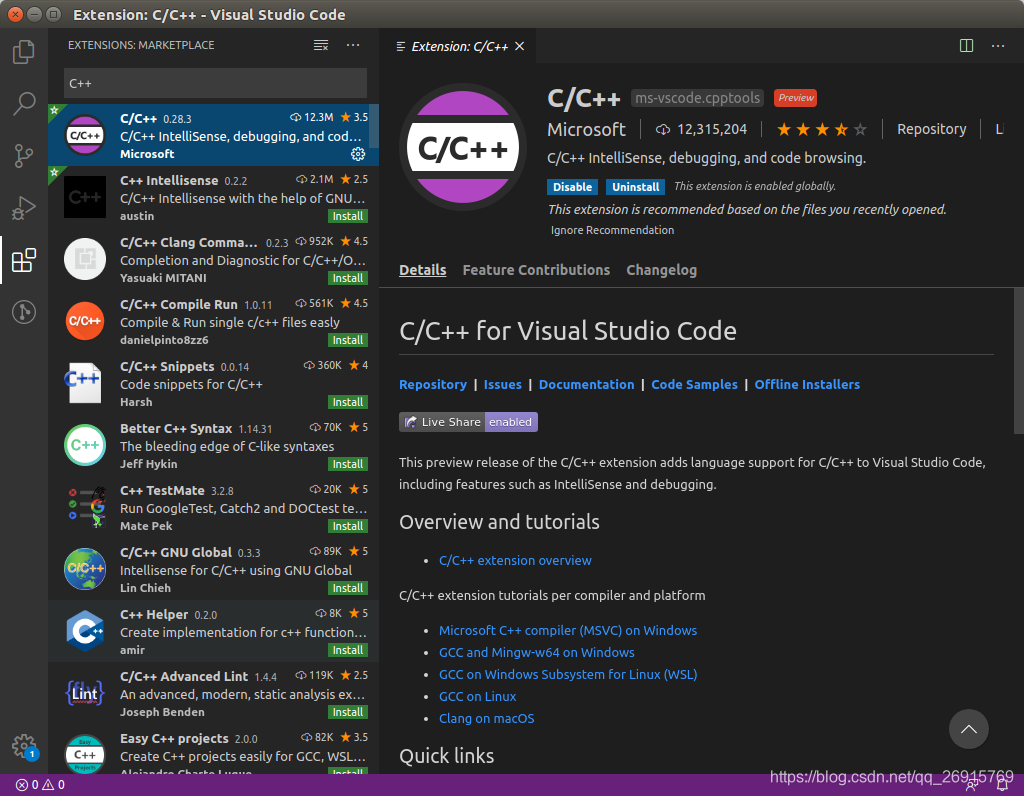Install C/C++ Advanced Lint extension
Image resolution: width=1024 pixels, height=796 pixels.
click(347, 712)
